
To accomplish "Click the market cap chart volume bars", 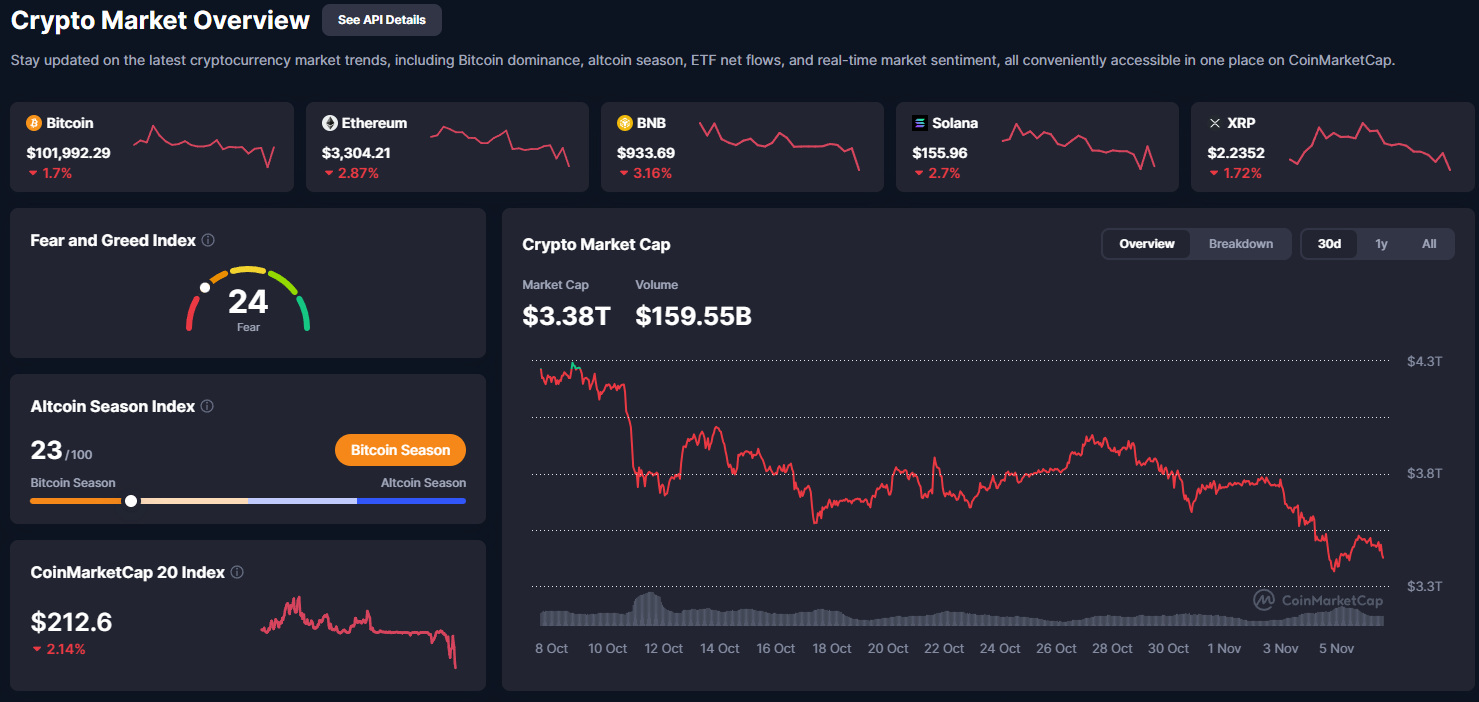I will tap(960, 614).
